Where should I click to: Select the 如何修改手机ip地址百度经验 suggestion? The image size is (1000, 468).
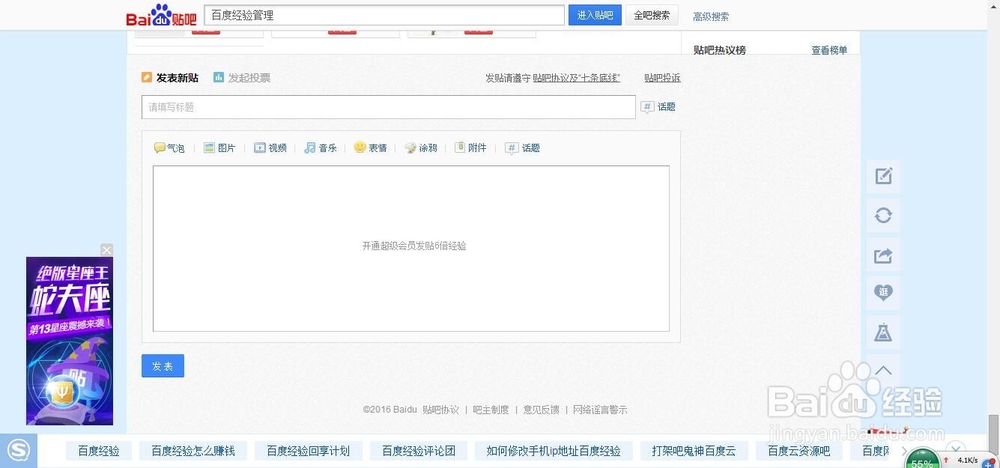click(x=554, y=451)
